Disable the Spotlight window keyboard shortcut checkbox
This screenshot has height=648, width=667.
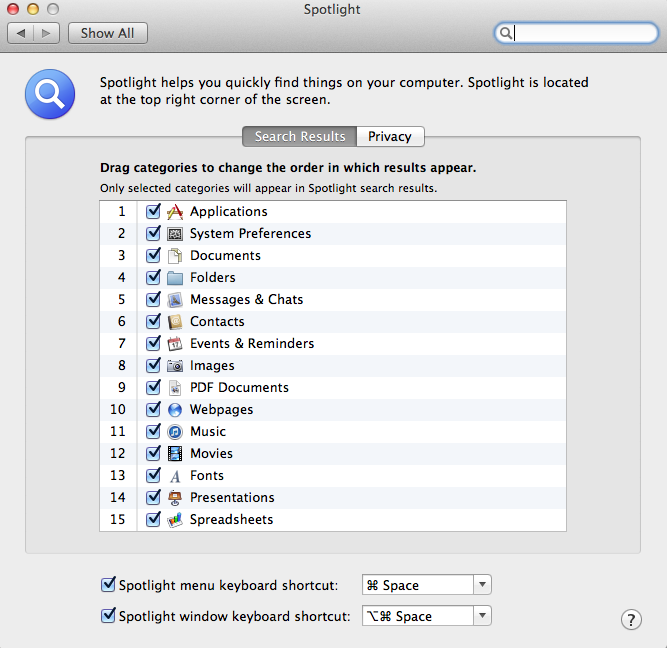click(x=108, y=616)
